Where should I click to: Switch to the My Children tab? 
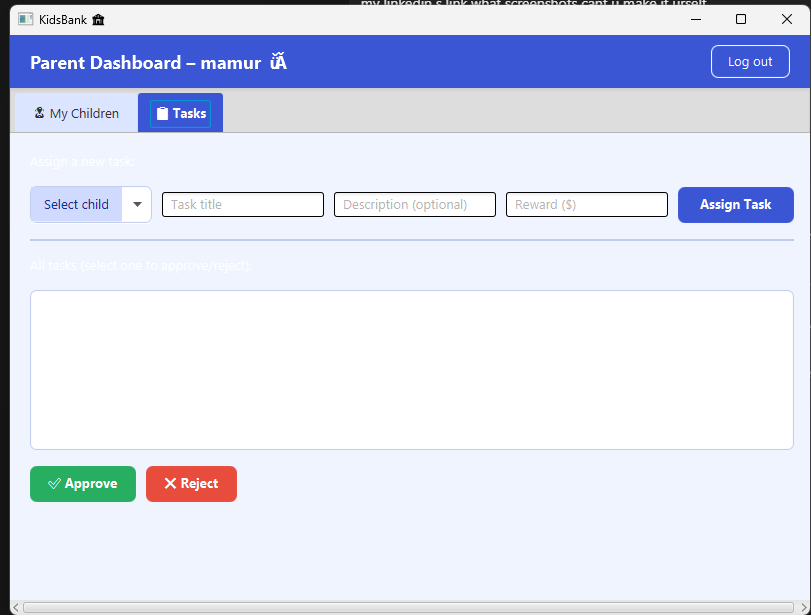77,113
